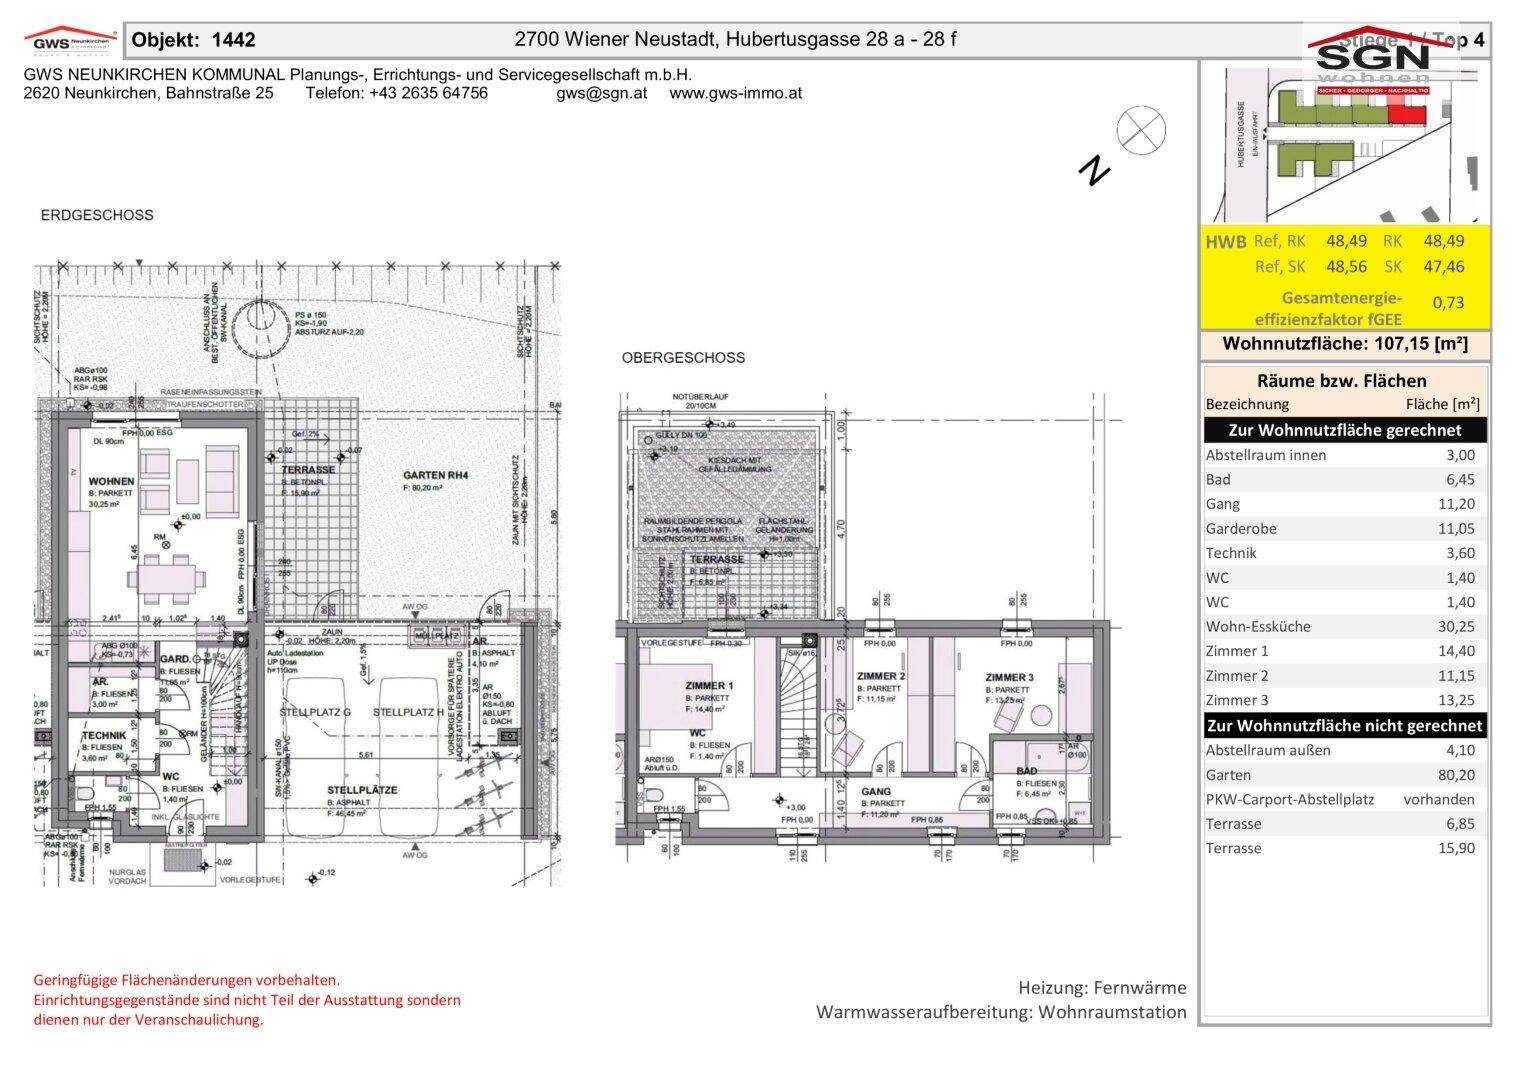Select the Bad row in the table
The width and height of the screenshot is (1527, 1080).
click(1345, 479)
